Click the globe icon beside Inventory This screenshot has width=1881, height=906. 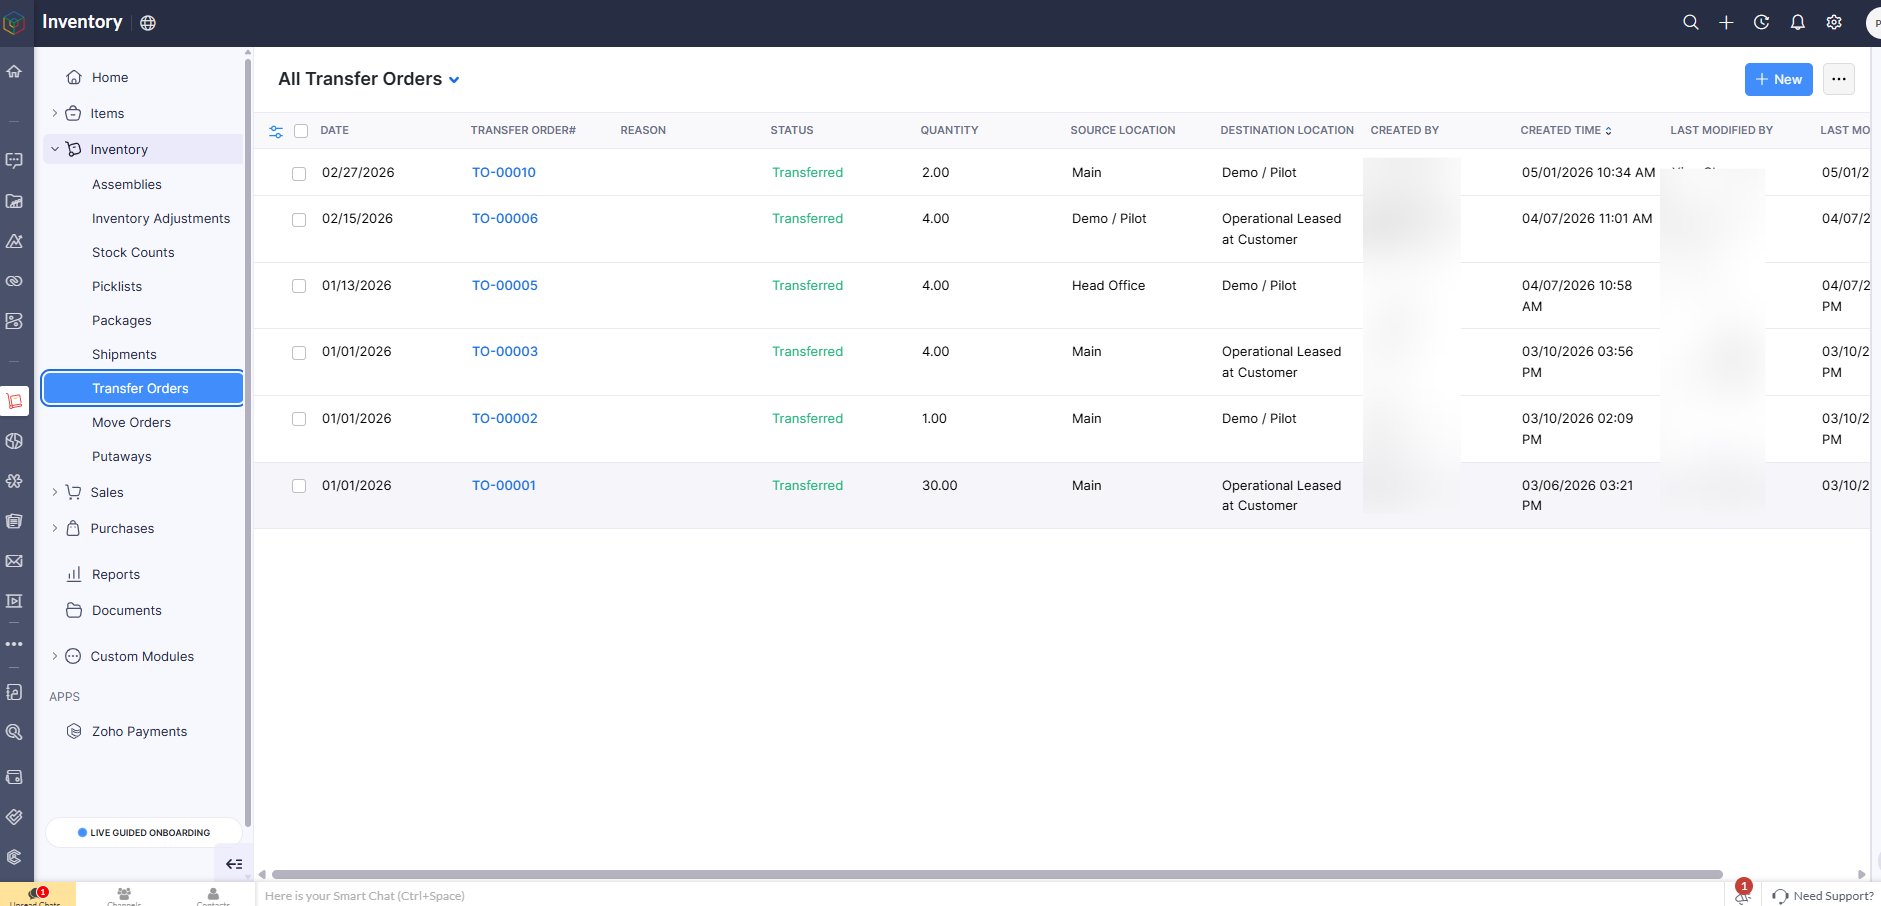click(148, 23)
